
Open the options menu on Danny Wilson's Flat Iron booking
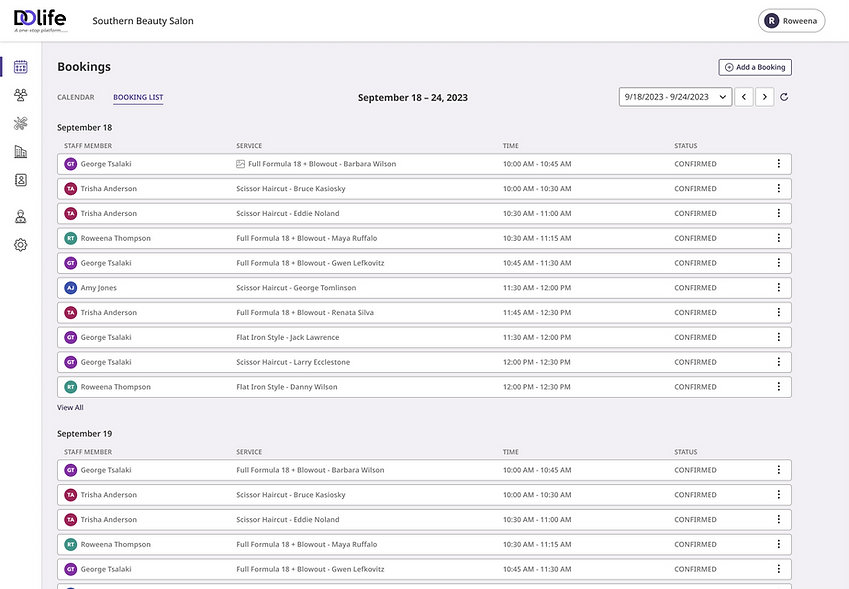(778, 386)
